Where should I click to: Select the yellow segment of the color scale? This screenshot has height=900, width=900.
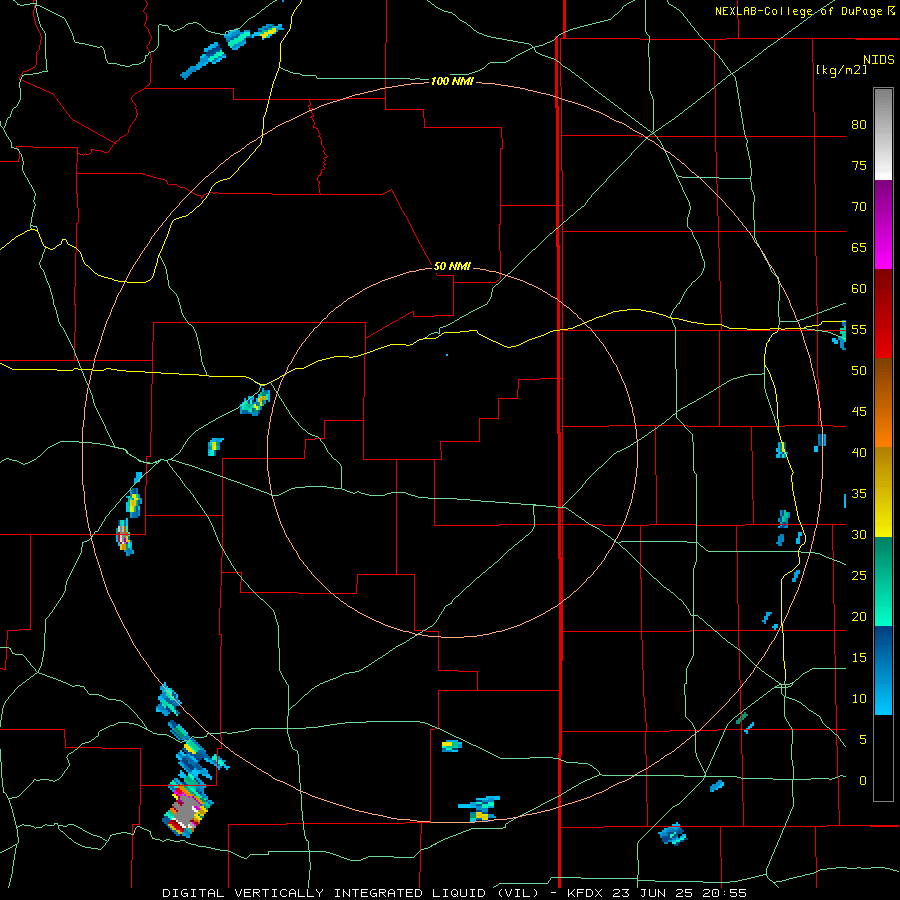pos(883,492)
